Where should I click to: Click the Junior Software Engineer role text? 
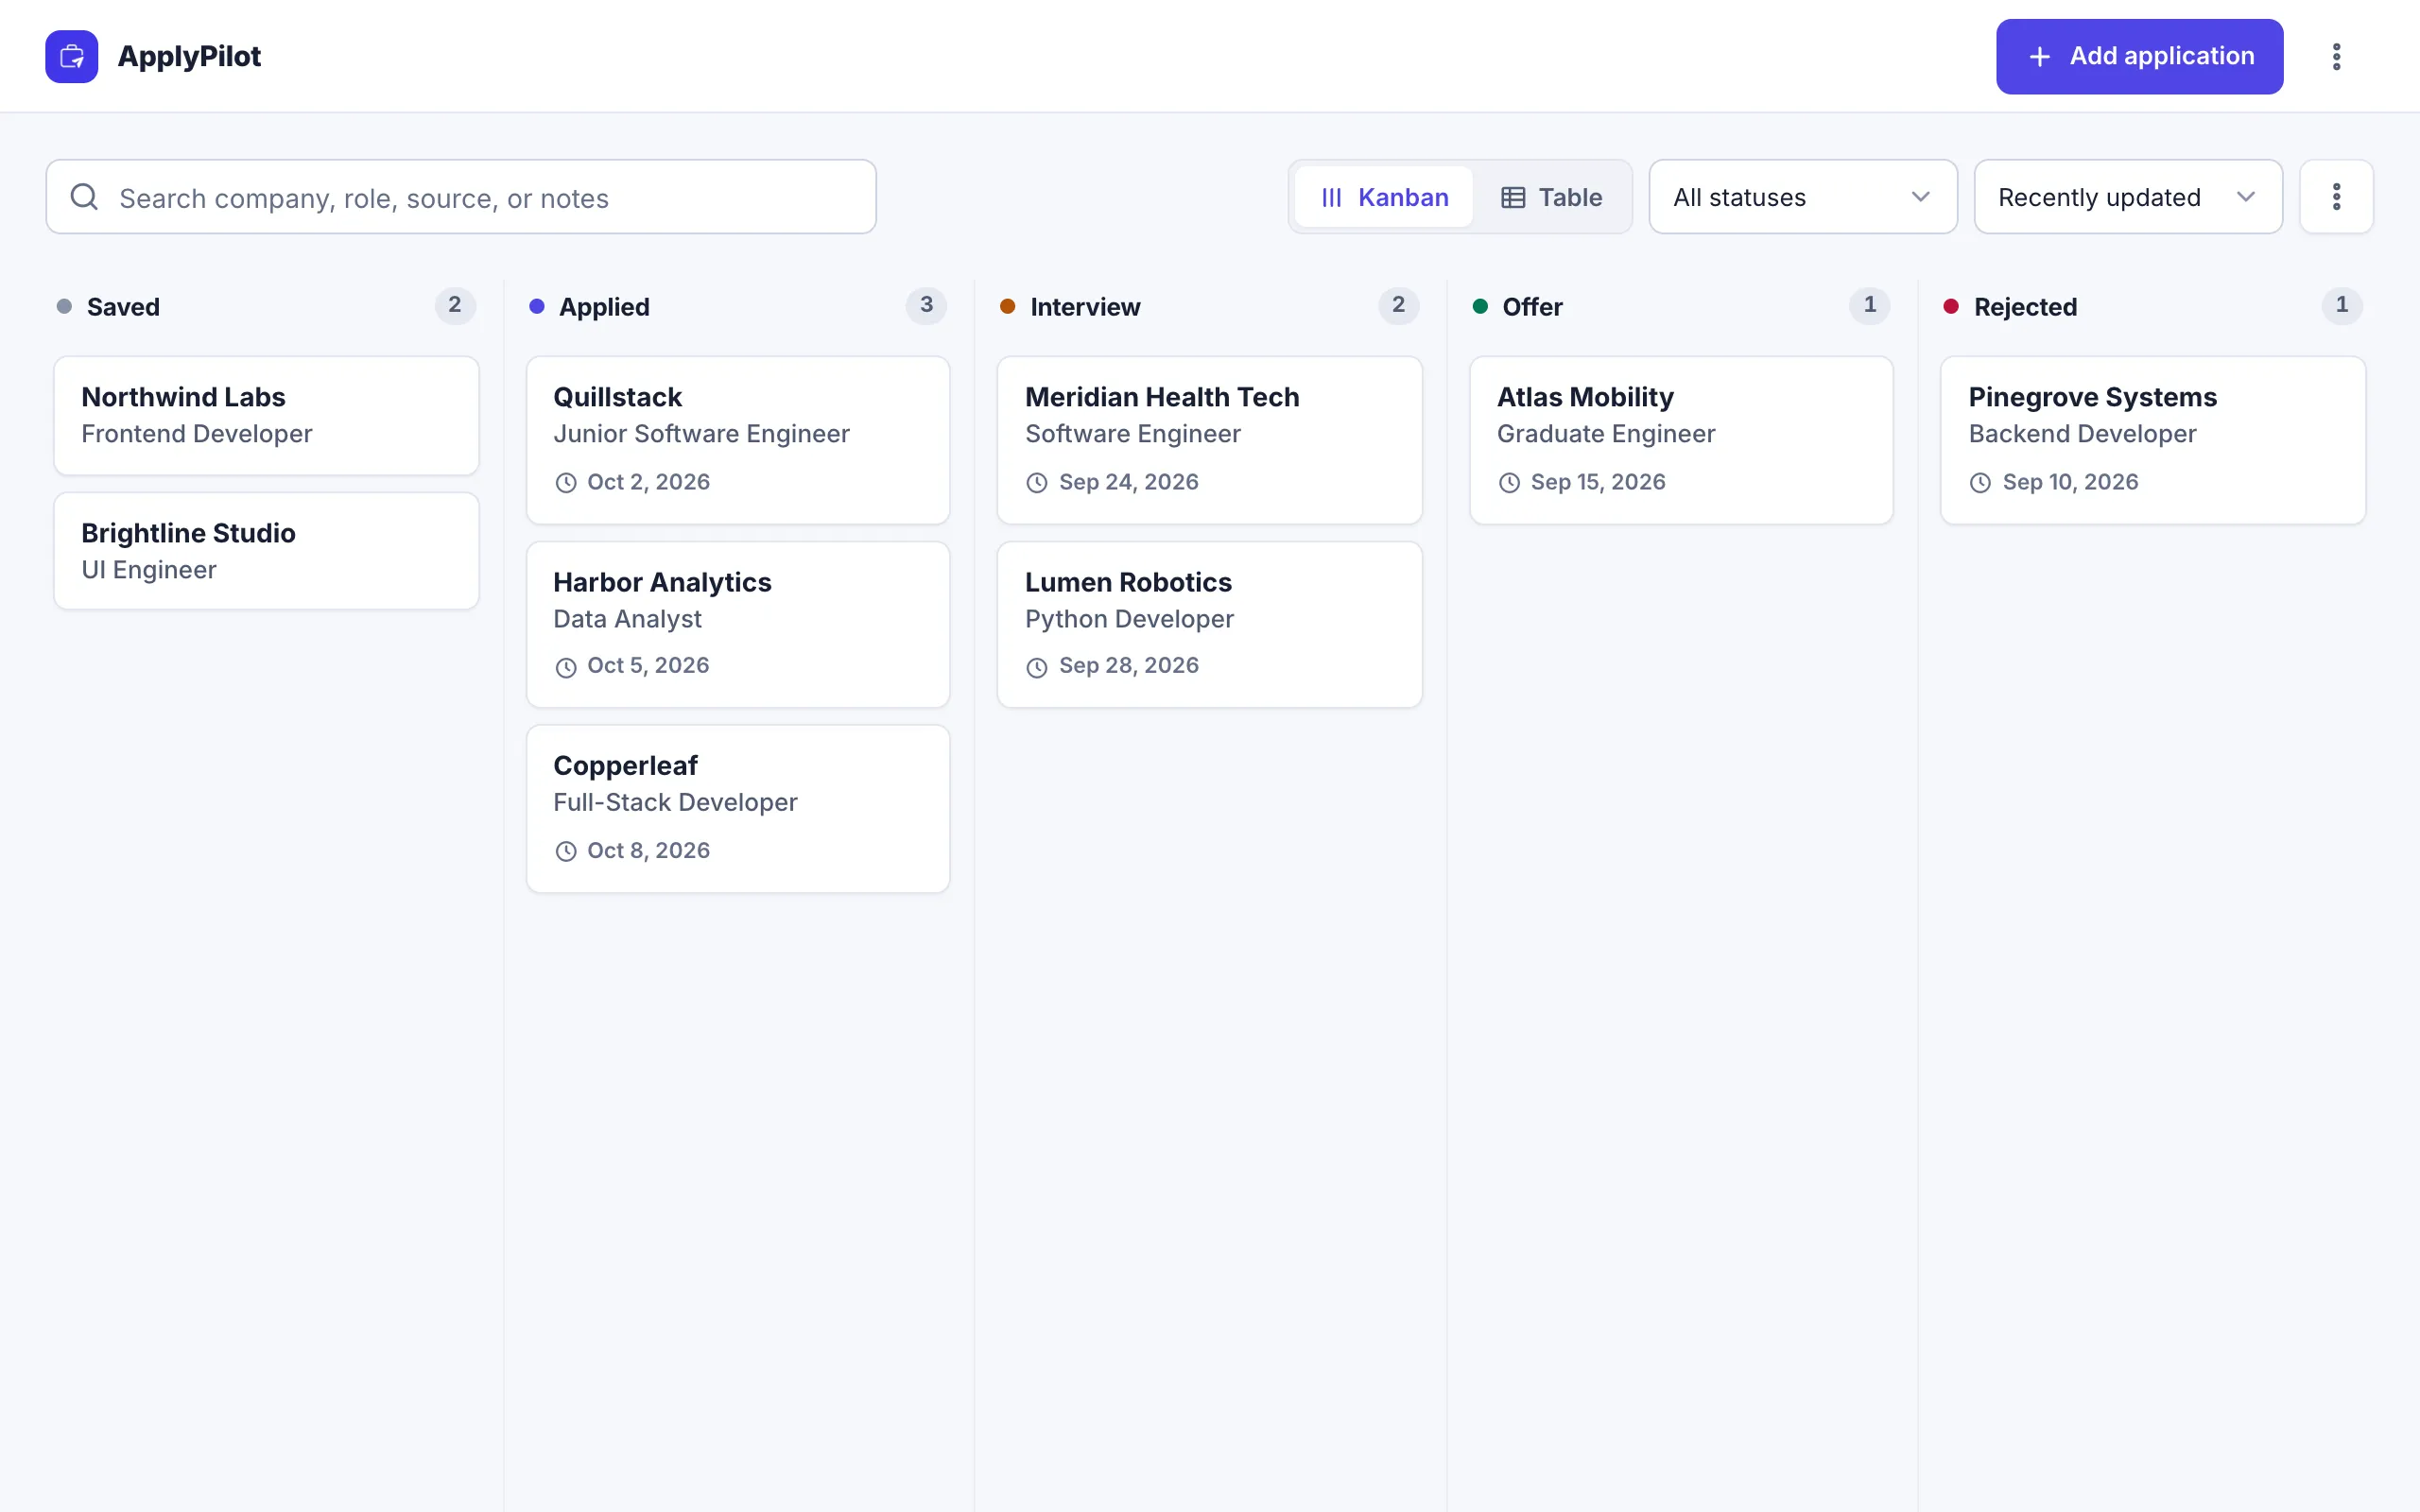(x=701, y=434)
